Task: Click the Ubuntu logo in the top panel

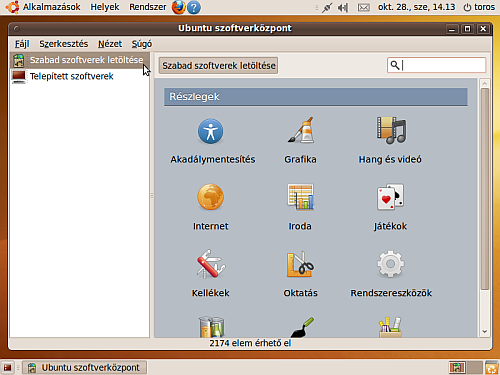Action: [13, 7]
